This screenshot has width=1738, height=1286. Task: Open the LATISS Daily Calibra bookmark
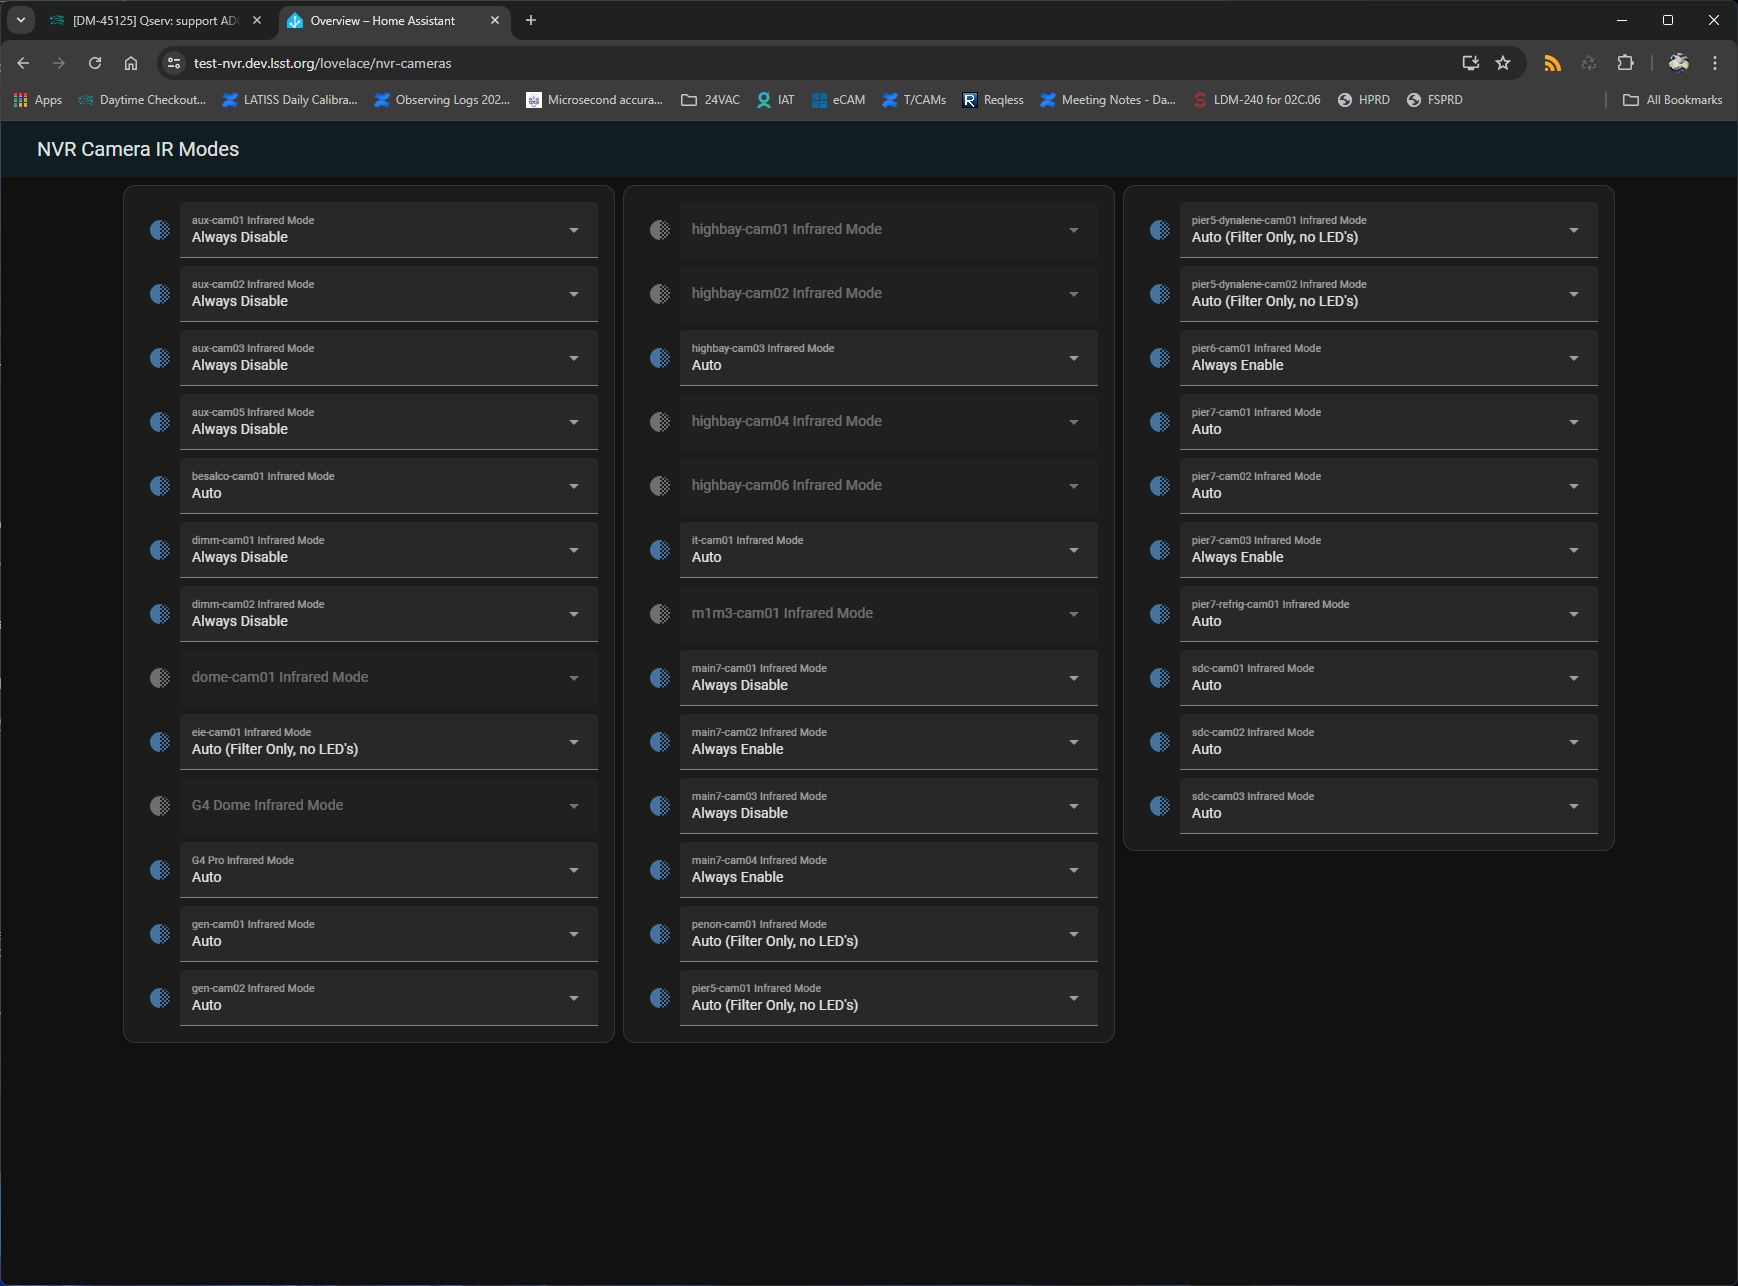(x=290, y=100)
